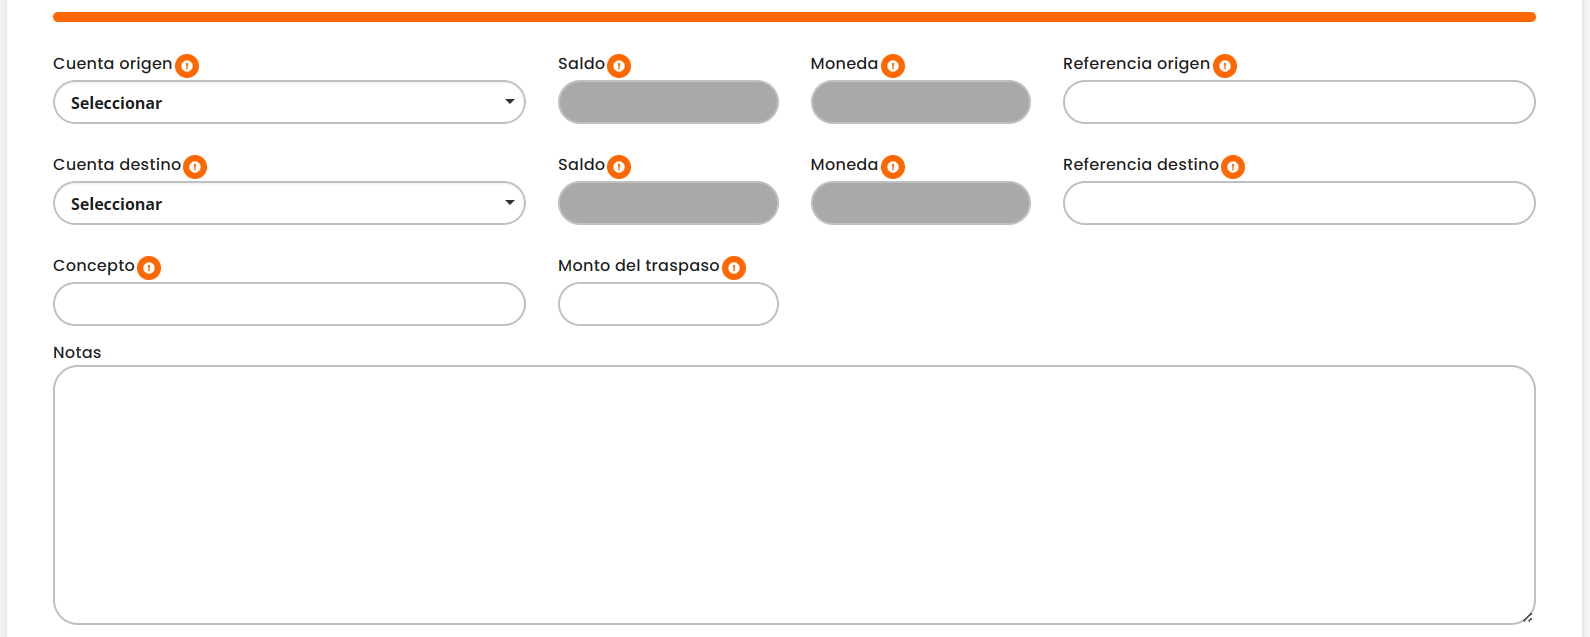Open the Cuenta origen dropdown
1590x637 pixels.
(x=289, y=102)
